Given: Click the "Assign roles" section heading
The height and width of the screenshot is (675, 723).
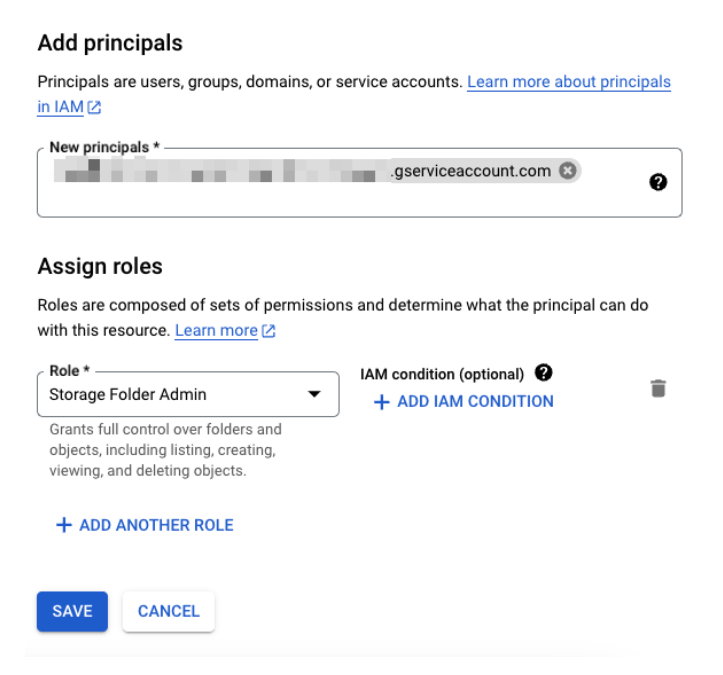Looking at the screenshot, I should click(100, 267).
